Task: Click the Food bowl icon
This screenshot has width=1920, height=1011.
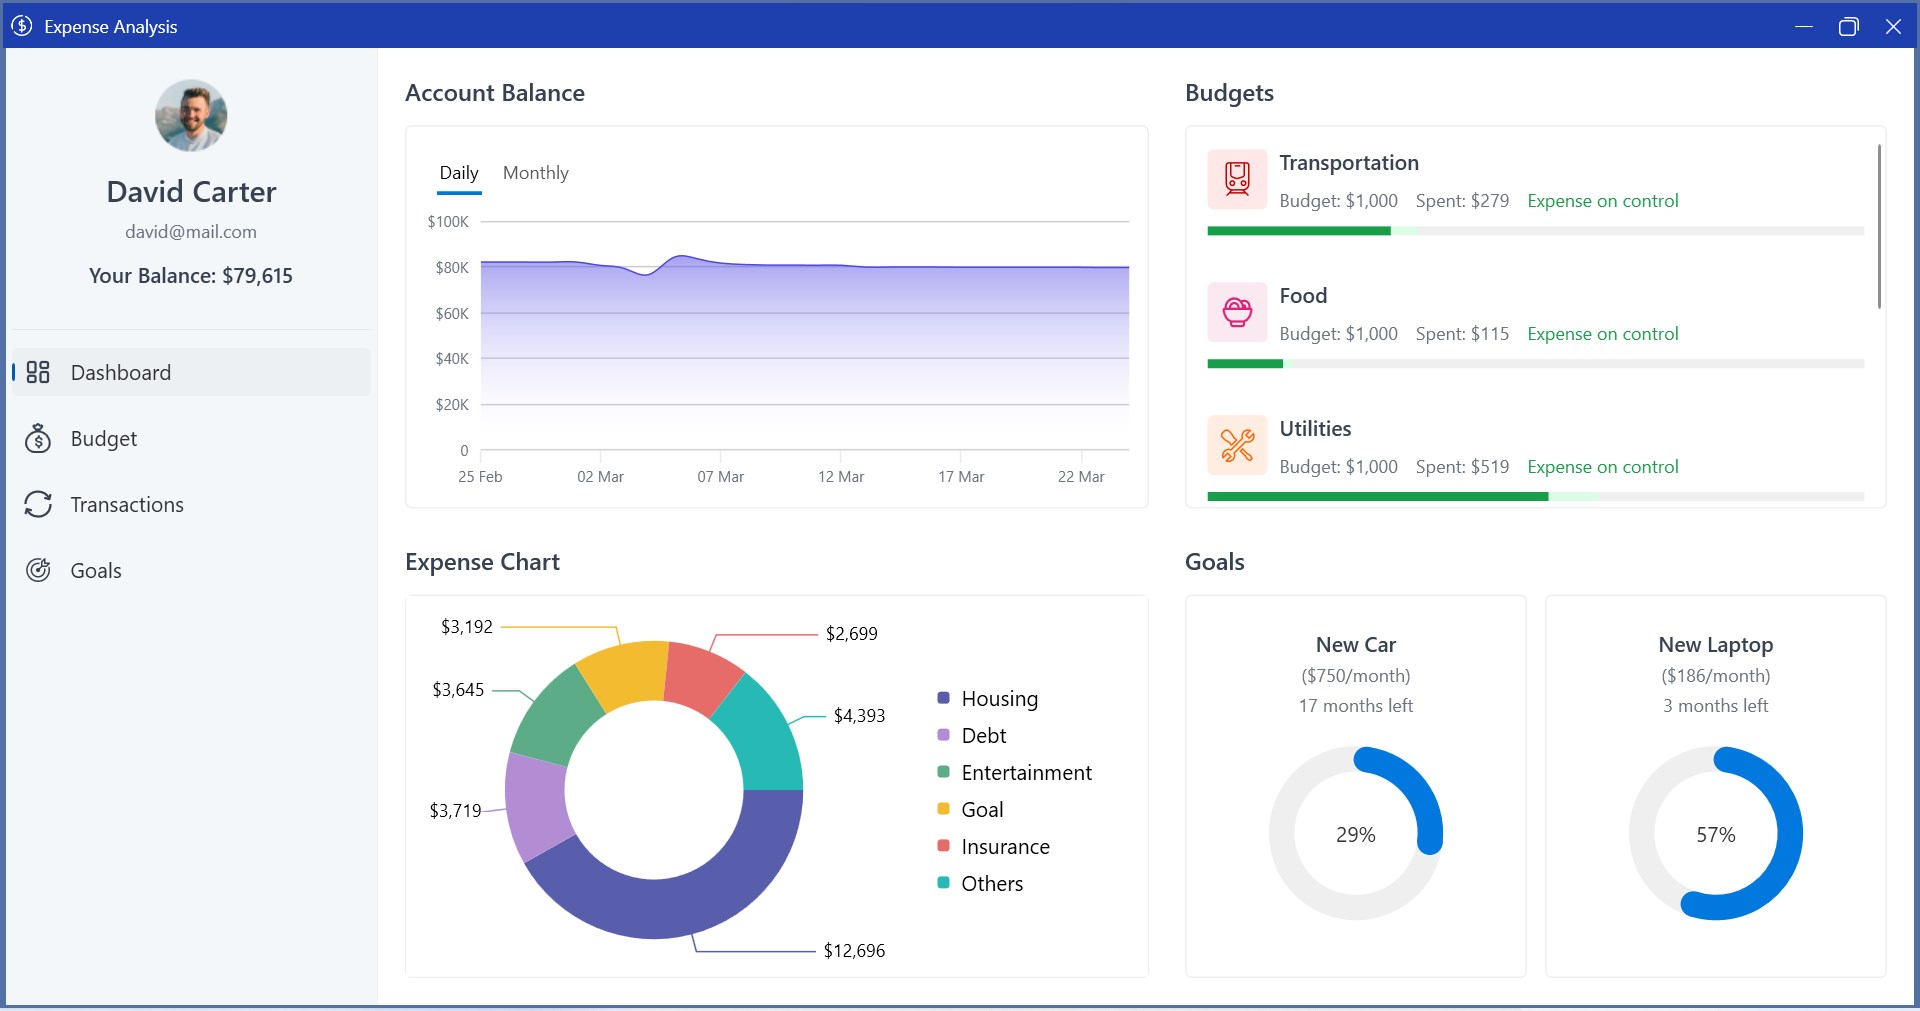Action: click(1237, 312)
